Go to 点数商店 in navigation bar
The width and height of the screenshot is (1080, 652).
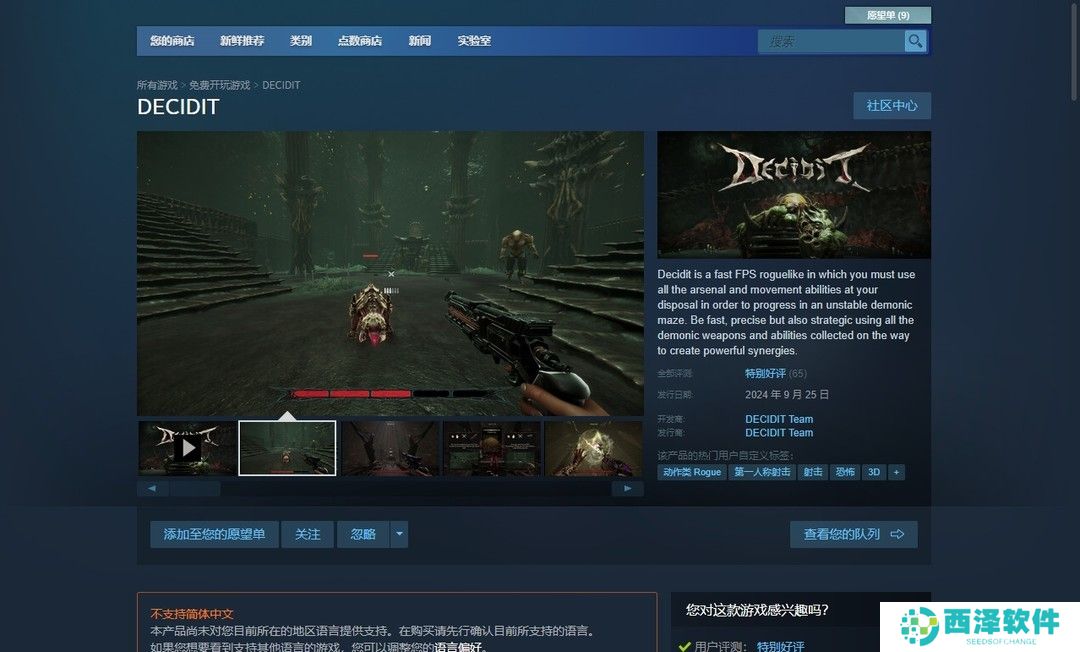[x=360, y=41]
